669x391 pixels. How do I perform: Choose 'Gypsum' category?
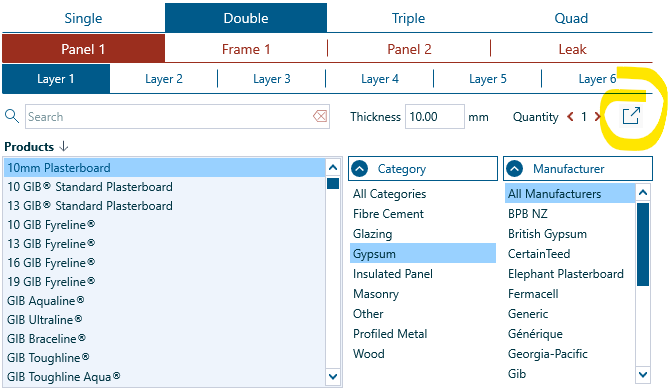(x=423, y=254)
